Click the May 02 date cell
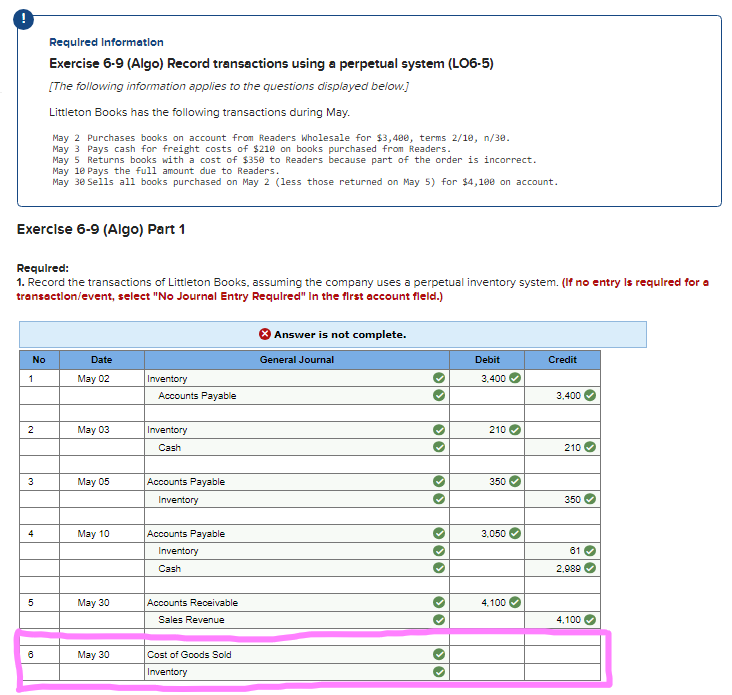This screenshot has width=732, height=695. point(102,379)
